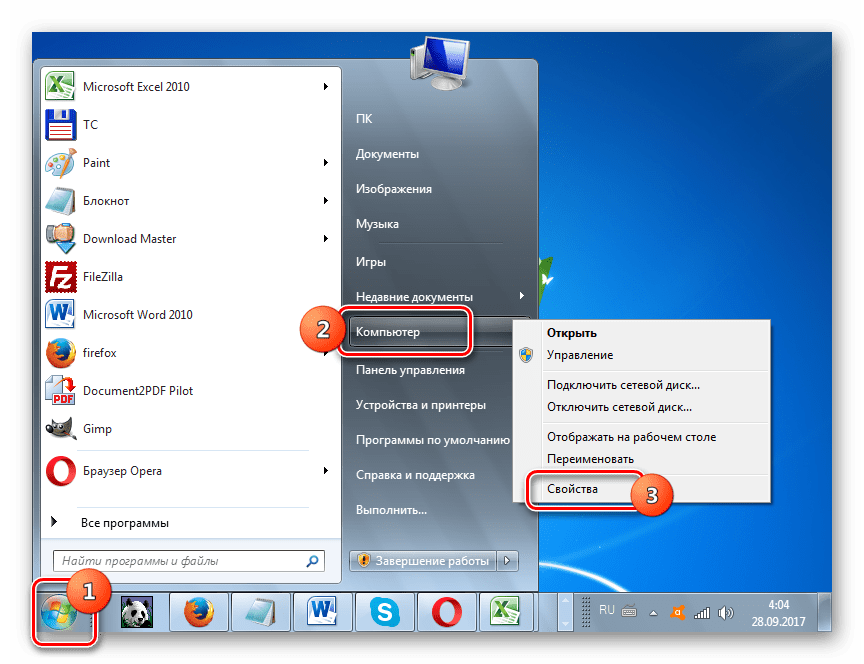Open the ПК user folder link
This screenshot has height=664, width=864.
[x=364, y=118]
